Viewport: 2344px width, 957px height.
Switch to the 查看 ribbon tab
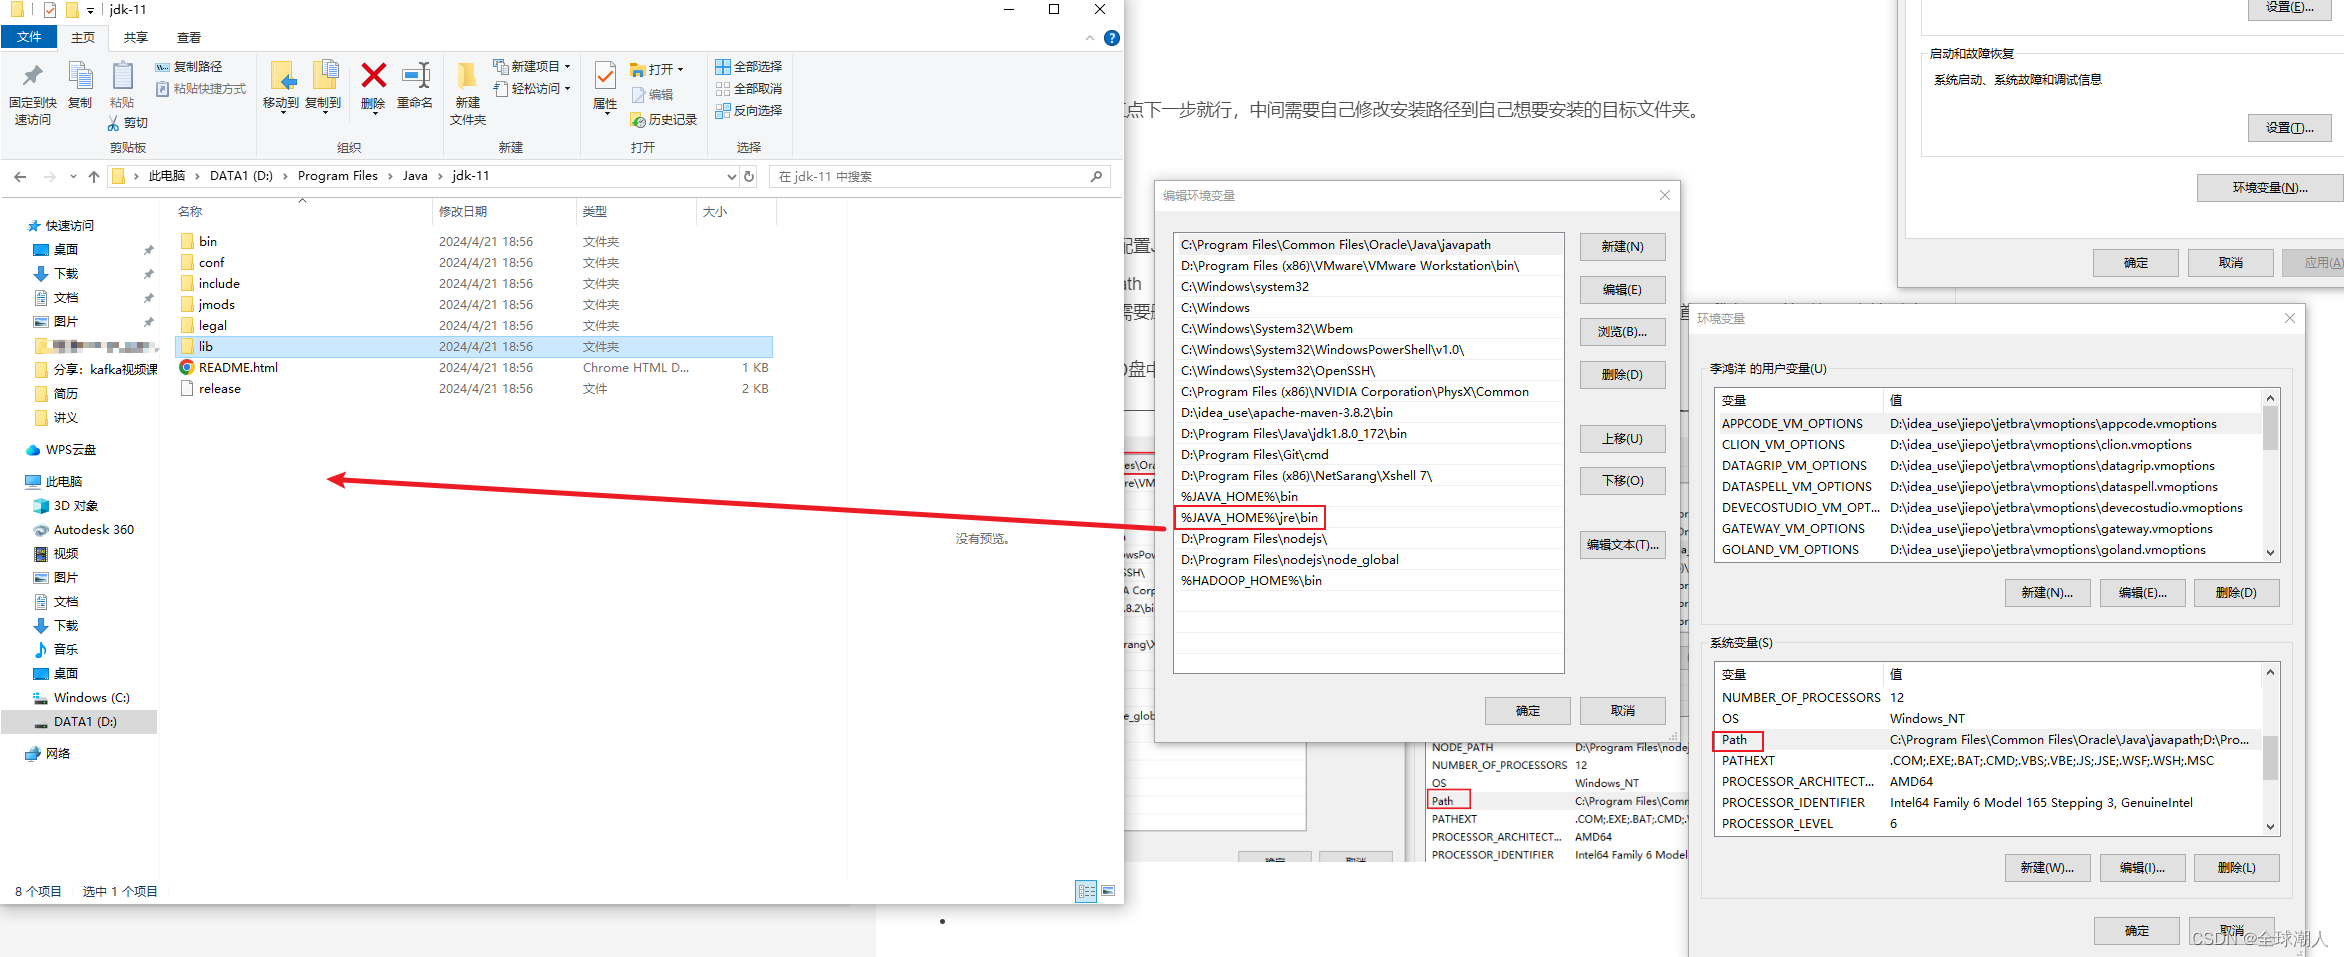tap(188, 37)
